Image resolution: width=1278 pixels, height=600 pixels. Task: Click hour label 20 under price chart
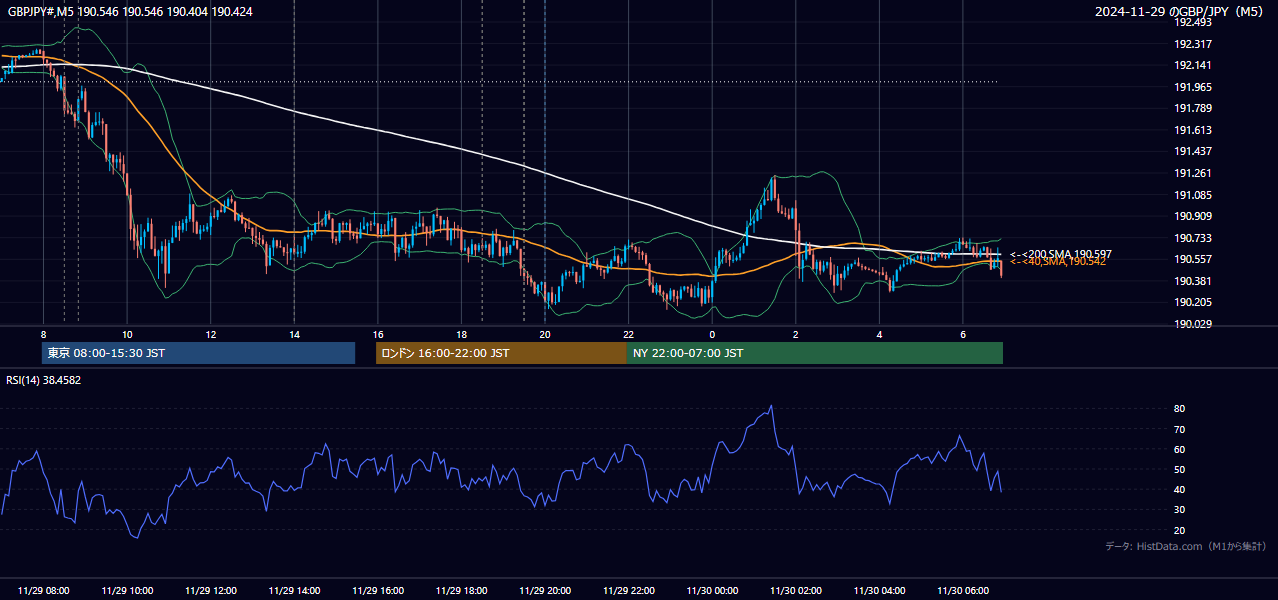point(545,334)
